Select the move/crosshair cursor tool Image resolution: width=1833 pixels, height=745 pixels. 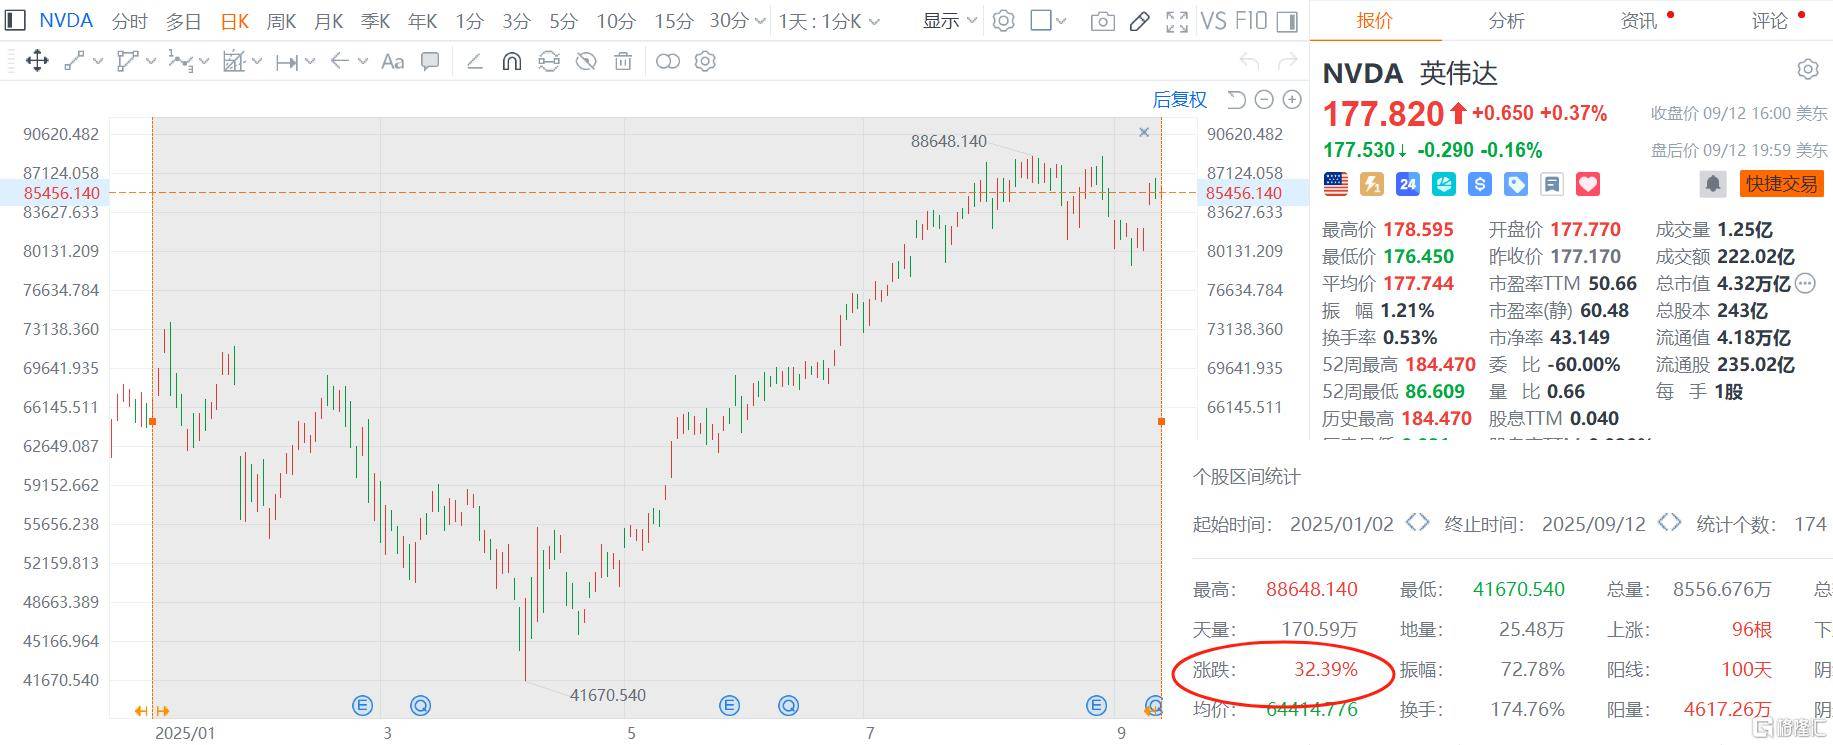click(x=37, y=62)
